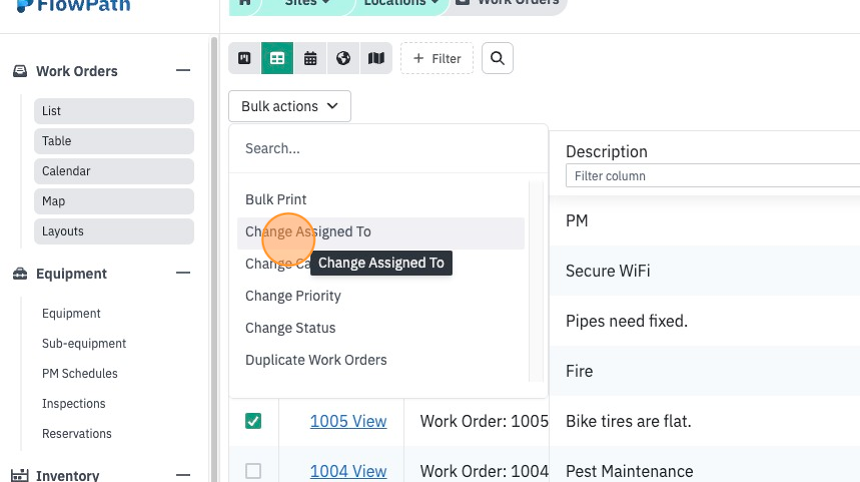Open the calendar view icon

(310, 58)
